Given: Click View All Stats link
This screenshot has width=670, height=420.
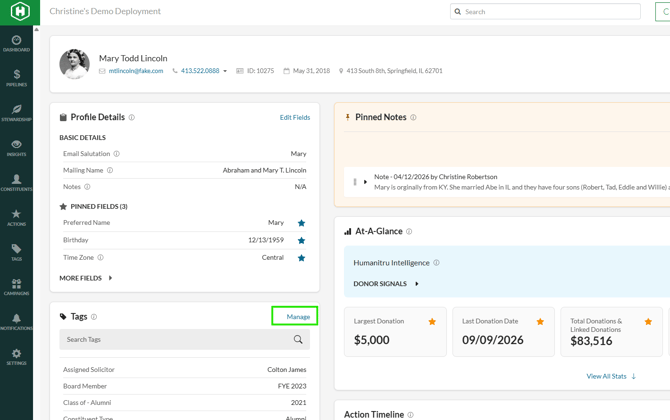Looking at the screenshot, I should coord(606,376).
